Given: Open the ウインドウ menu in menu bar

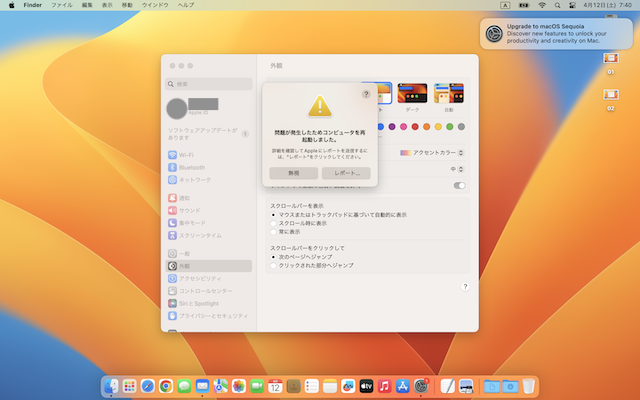Looking at the screenshot, I should 154,5.
